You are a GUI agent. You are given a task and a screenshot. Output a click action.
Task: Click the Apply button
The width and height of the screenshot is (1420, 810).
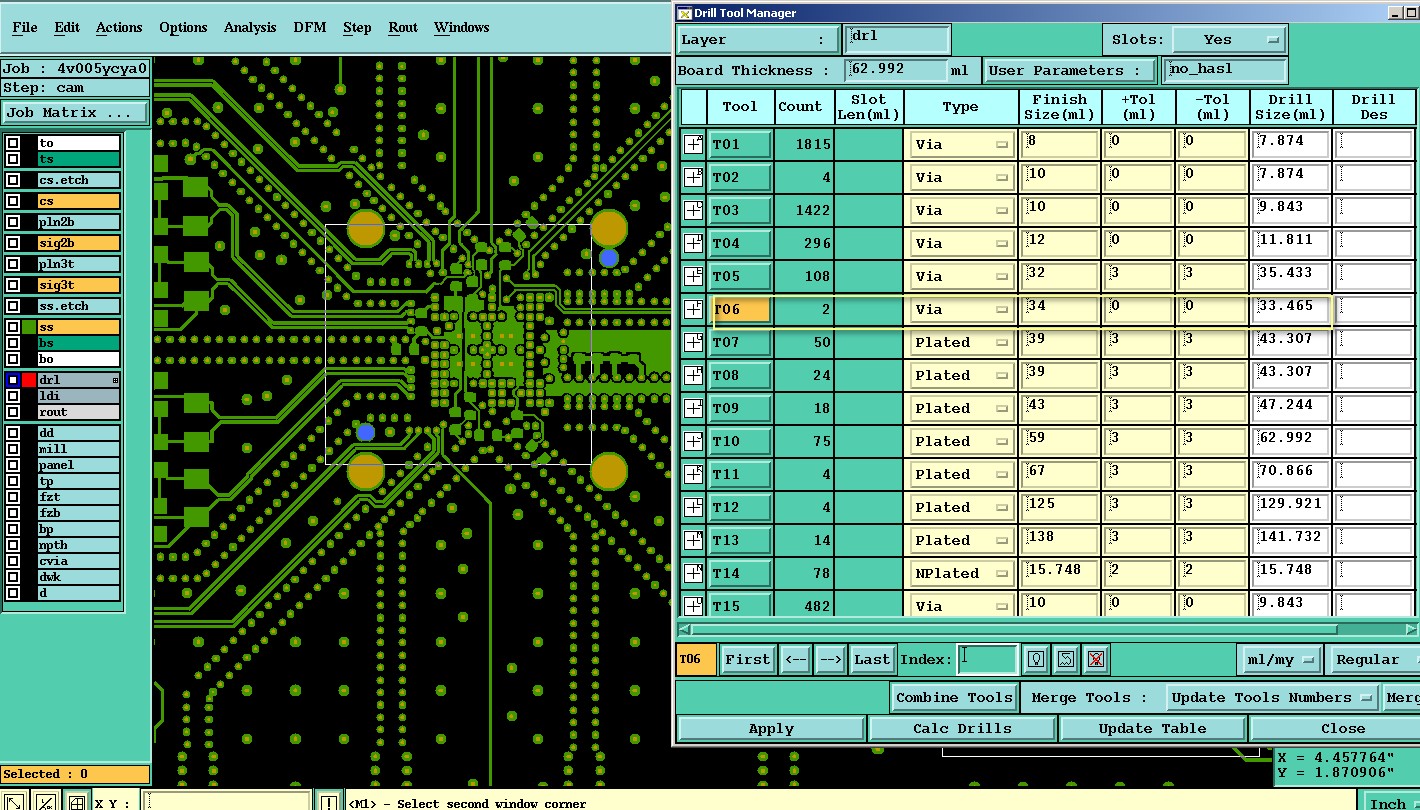(x=771, y=728)
